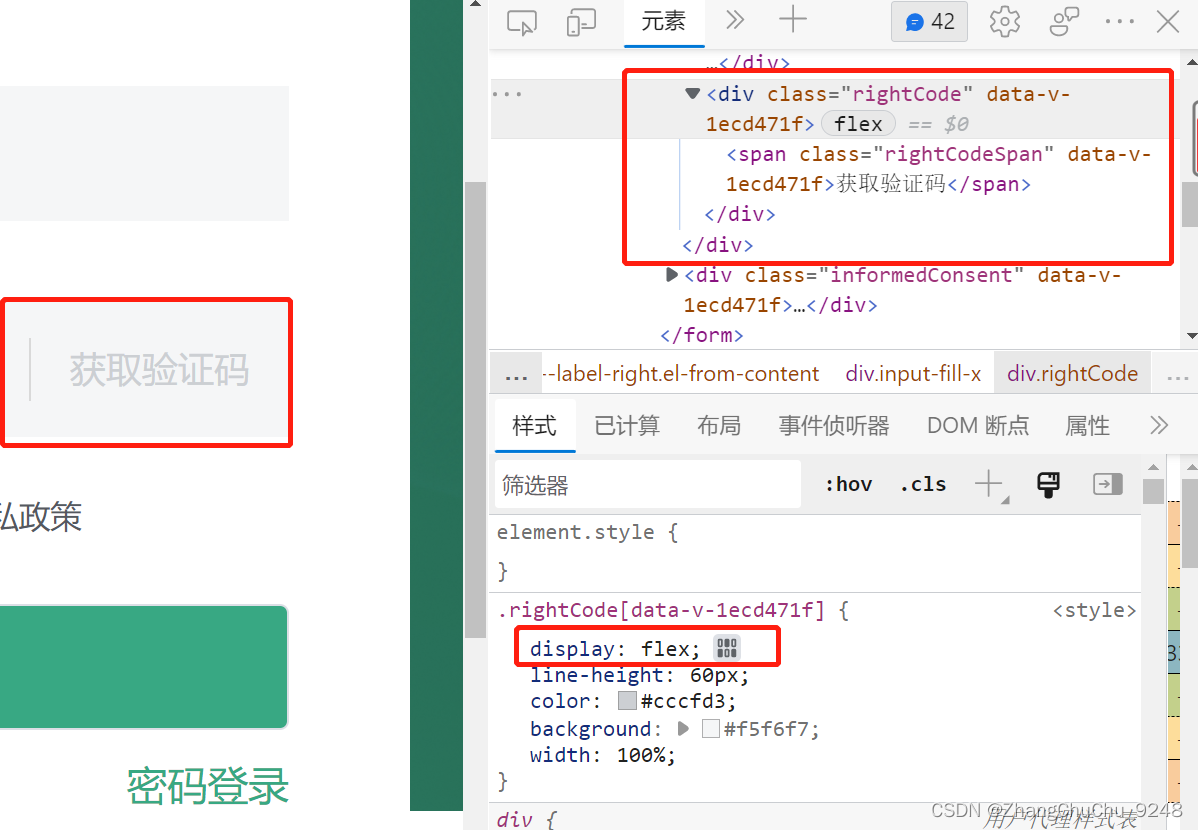Click the 密码登录 link
1198x830 pixels.
[206, 787]
